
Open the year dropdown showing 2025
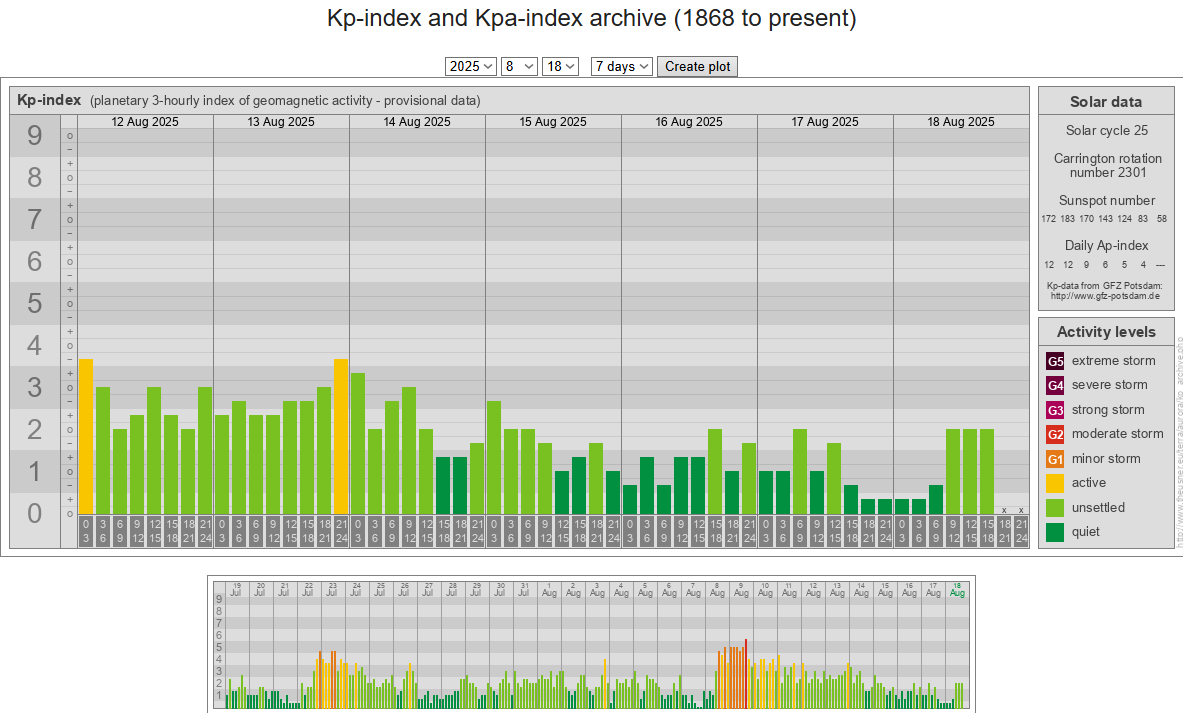pyautogui.click(x=471, y=66)
